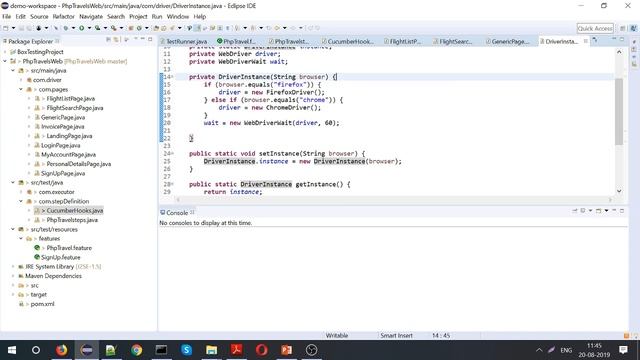Open Package Explorer view menu
The width and height of the screenshot is (640, 360).
135,39
